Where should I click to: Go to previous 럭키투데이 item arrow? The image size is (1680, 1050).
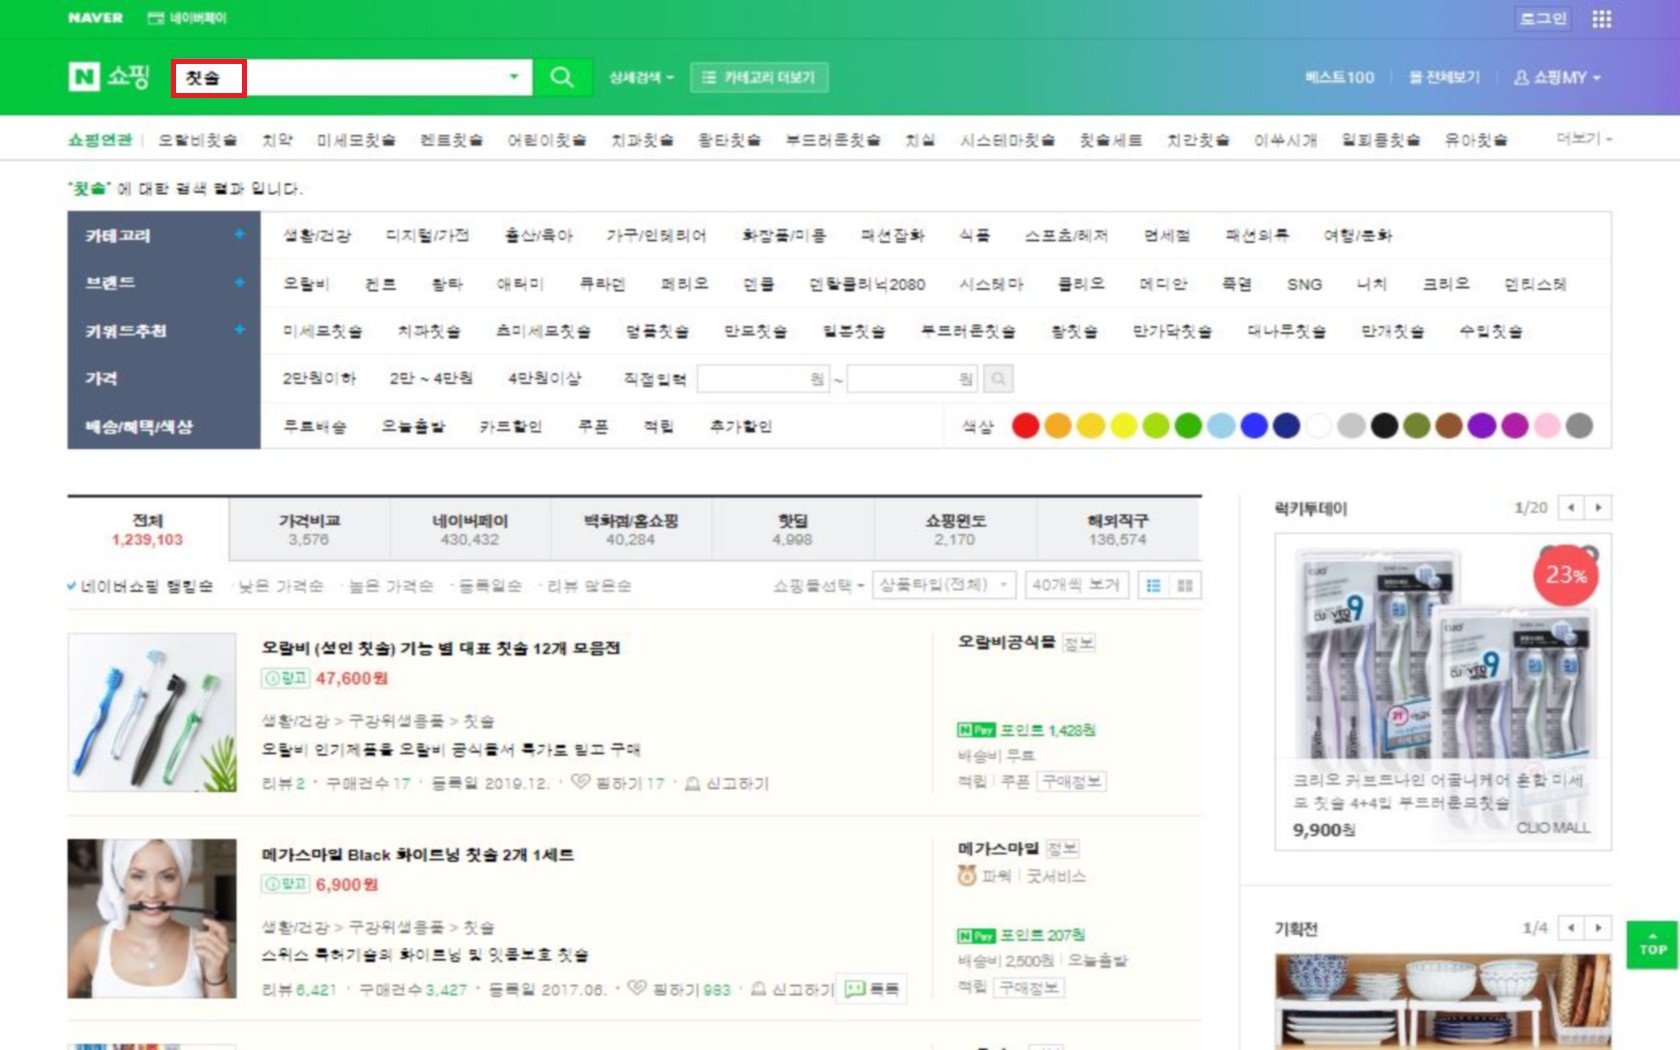point(1571,508)
